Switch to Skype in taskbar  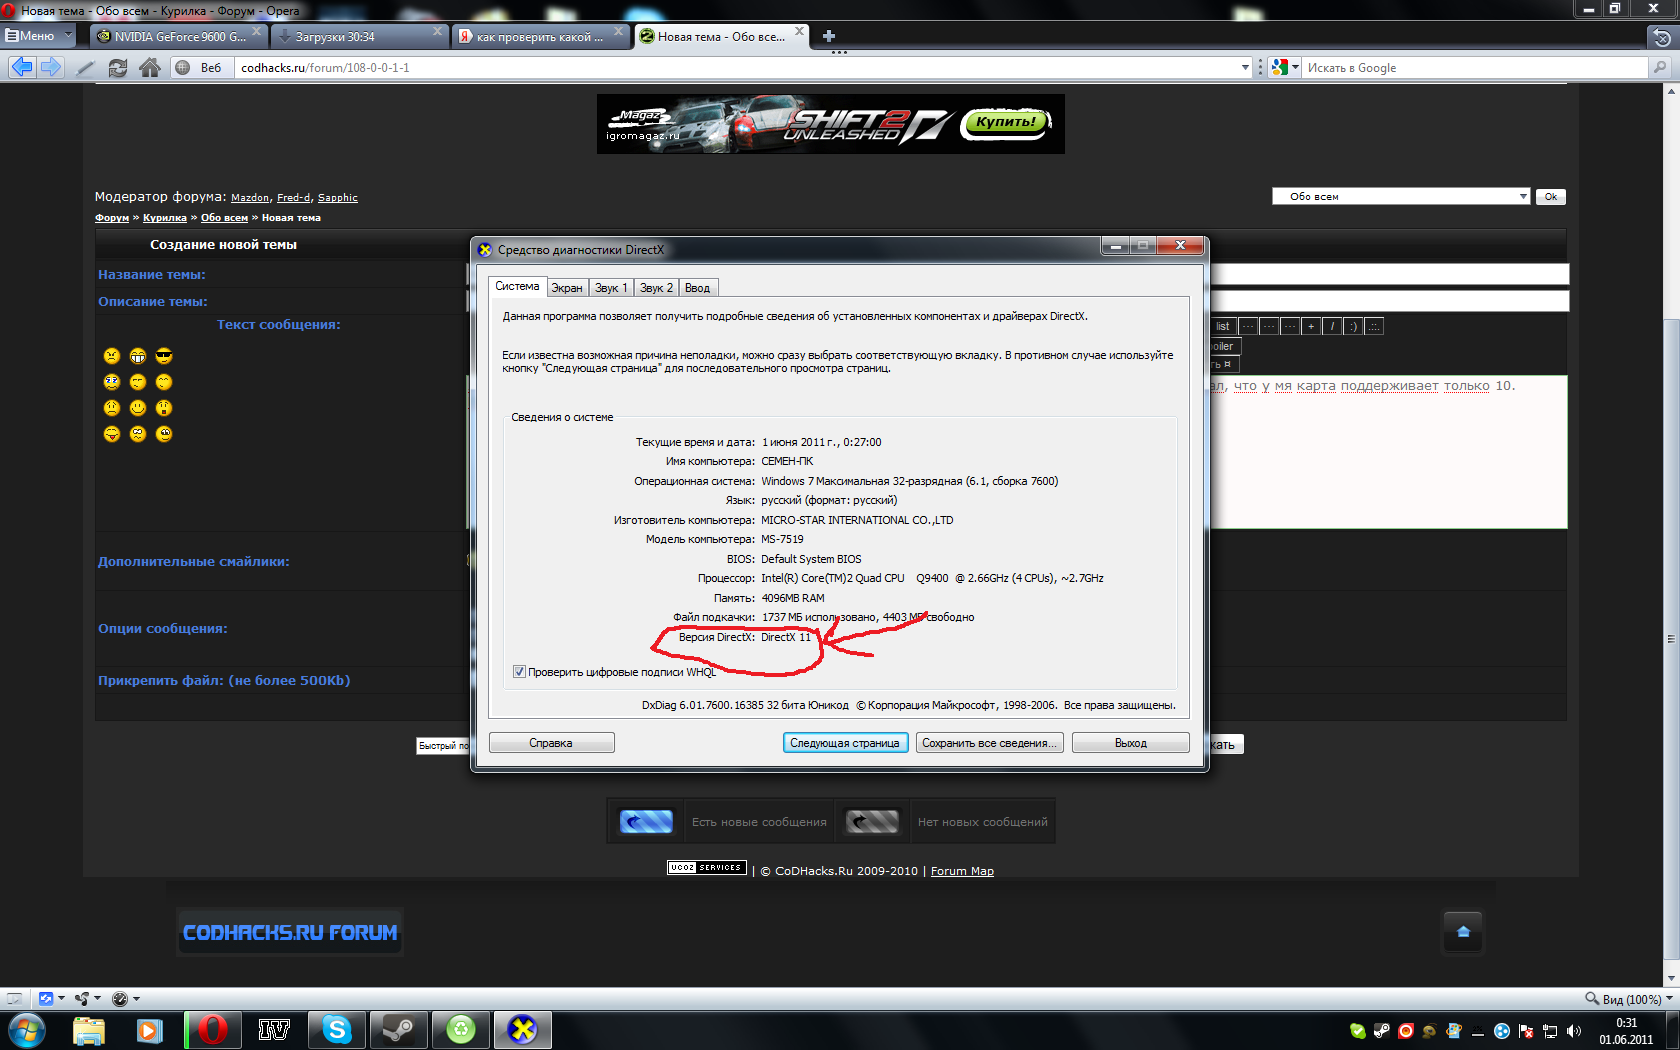tap(336, 1030)
